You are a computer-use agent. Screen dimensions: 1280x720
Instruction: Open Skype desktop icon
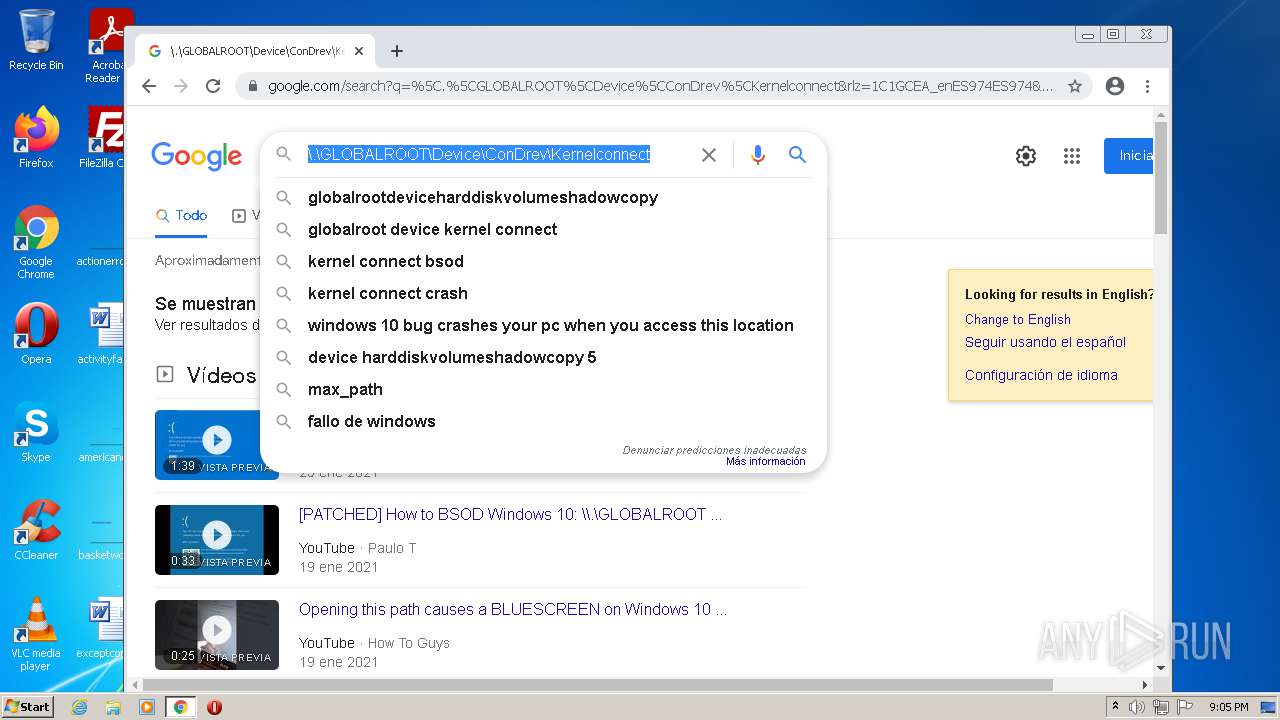tap(36, 432)
